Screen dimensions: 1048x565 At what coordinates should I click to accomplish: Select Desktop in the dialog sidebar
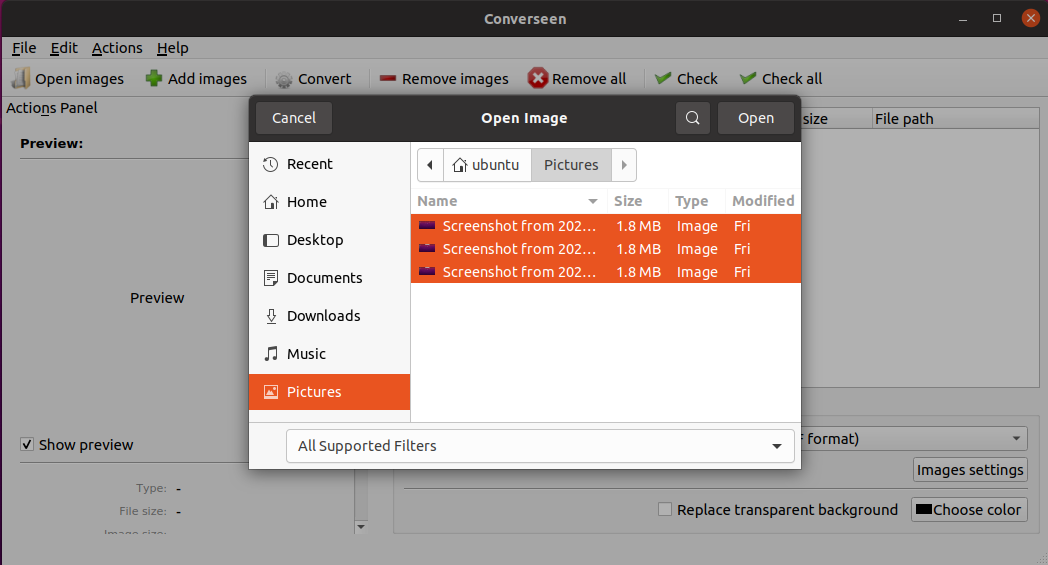pyautogui.click(x=330, y=240)
